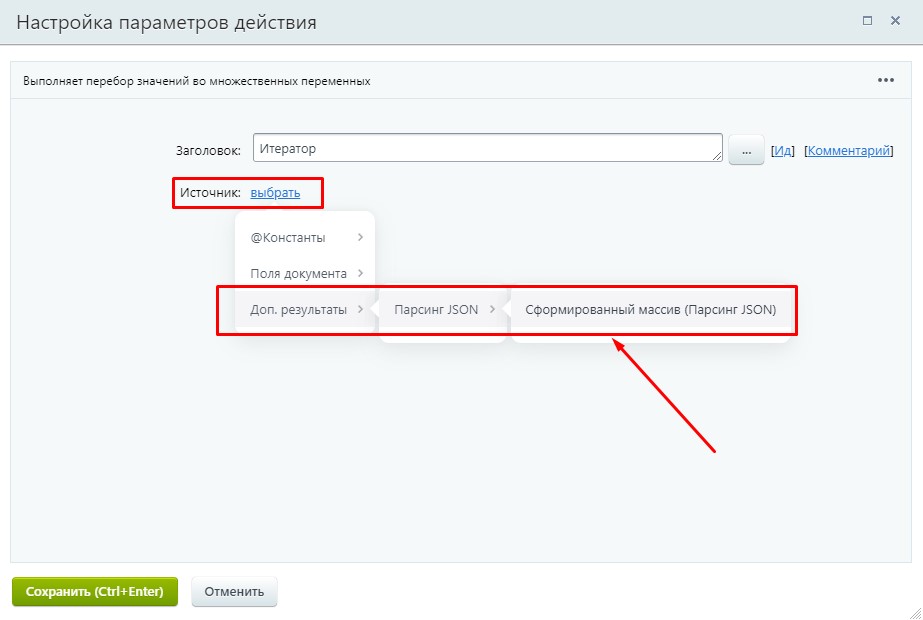923x620 pixels.
Task: Open the Комментарий link
Action: pyautogui.click(x=848, y=151)
